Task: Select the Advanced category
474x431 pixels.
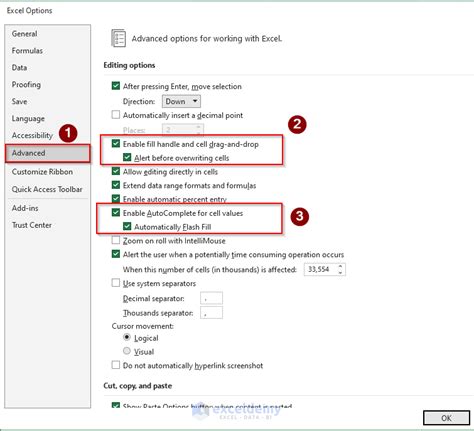Action: 48,153
